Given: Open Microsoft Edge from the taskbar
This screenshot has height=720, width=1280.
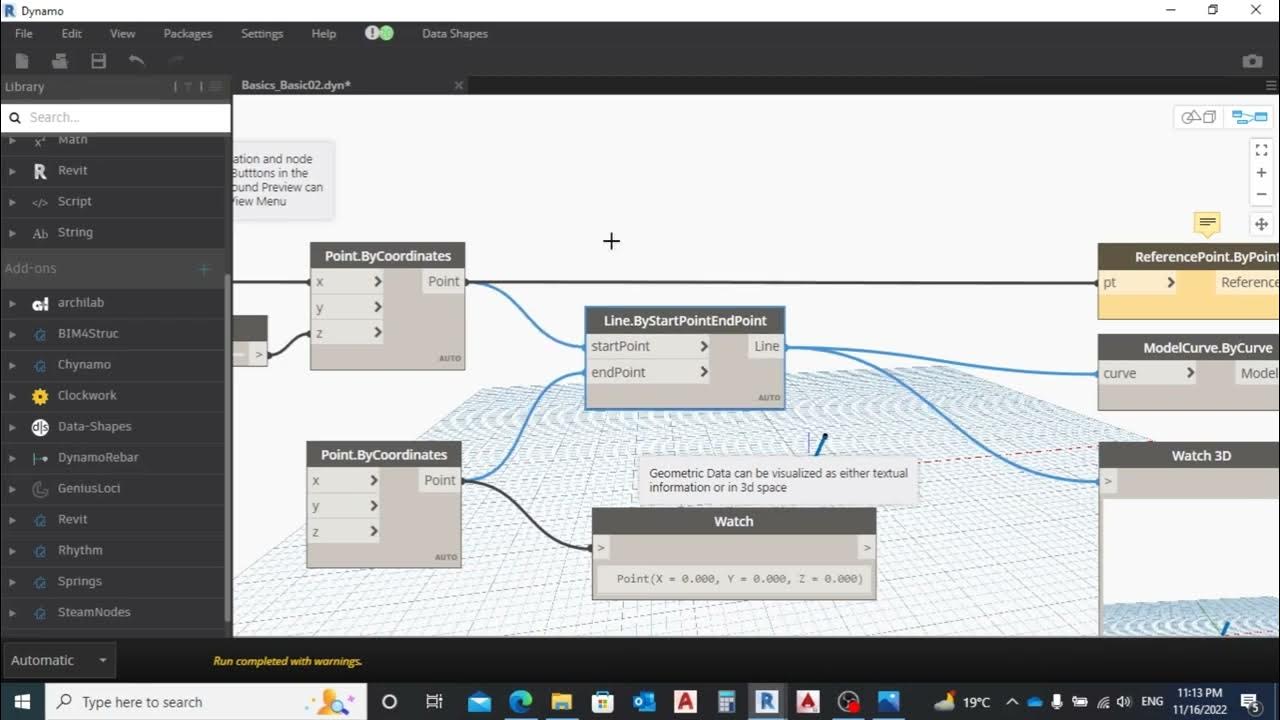Looking at the screenshot, I should [x=520, y=701].
